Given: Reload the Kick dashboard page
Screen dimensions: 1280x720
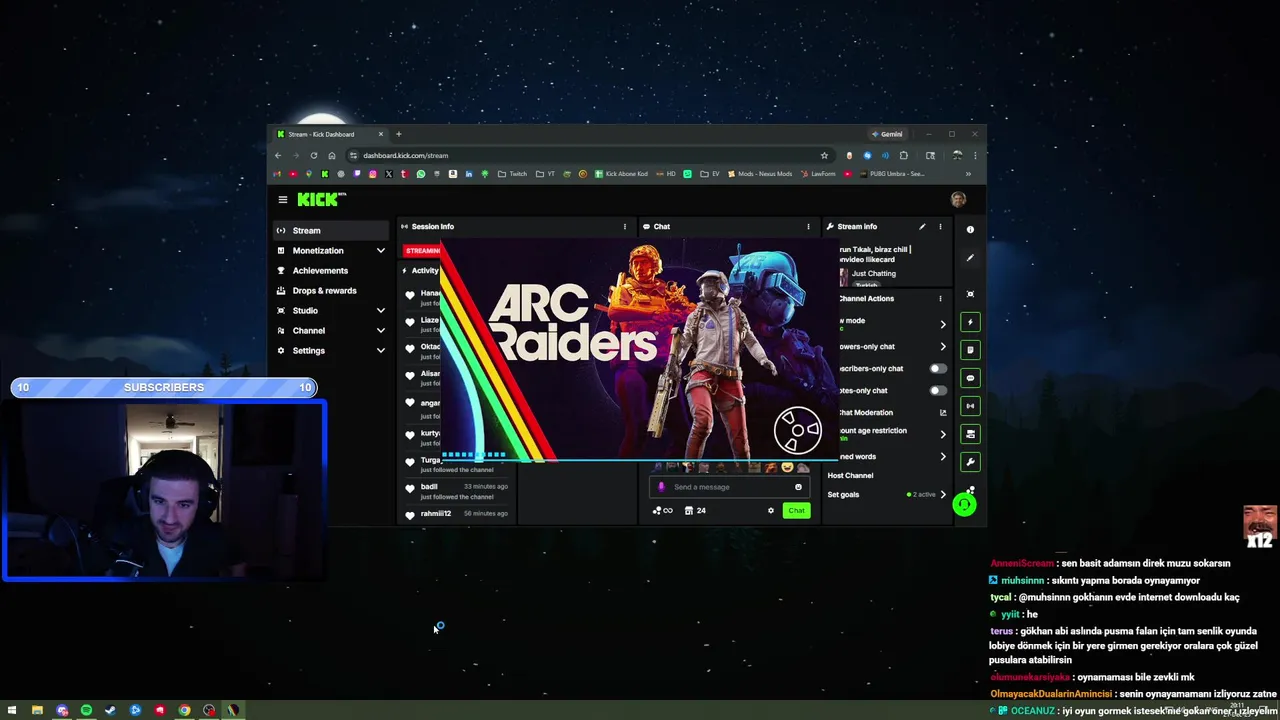Looking at the screenshot, I should point(314,156).
